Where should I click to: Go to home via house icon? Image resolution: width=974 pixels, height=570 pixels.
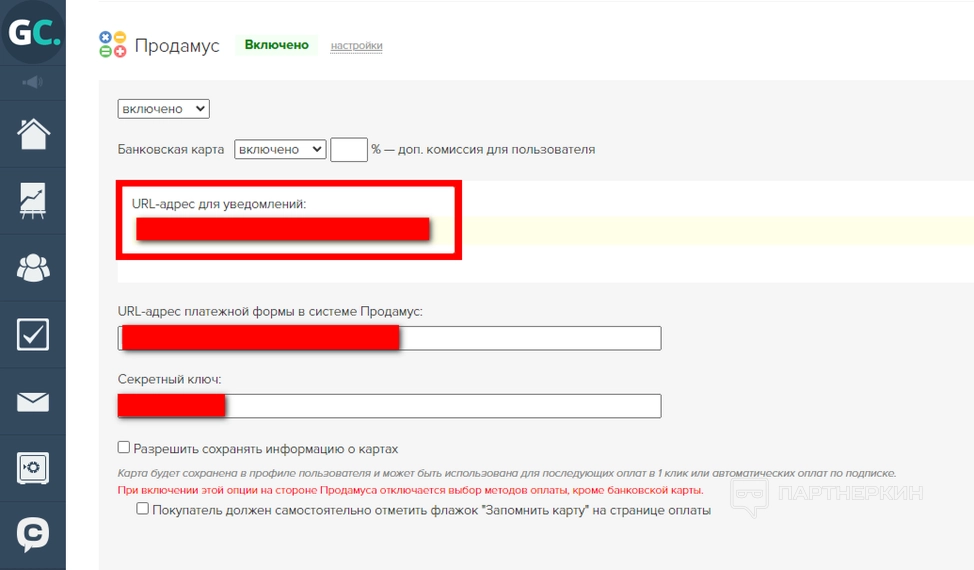pyautogui.click(x=33, y=133)
